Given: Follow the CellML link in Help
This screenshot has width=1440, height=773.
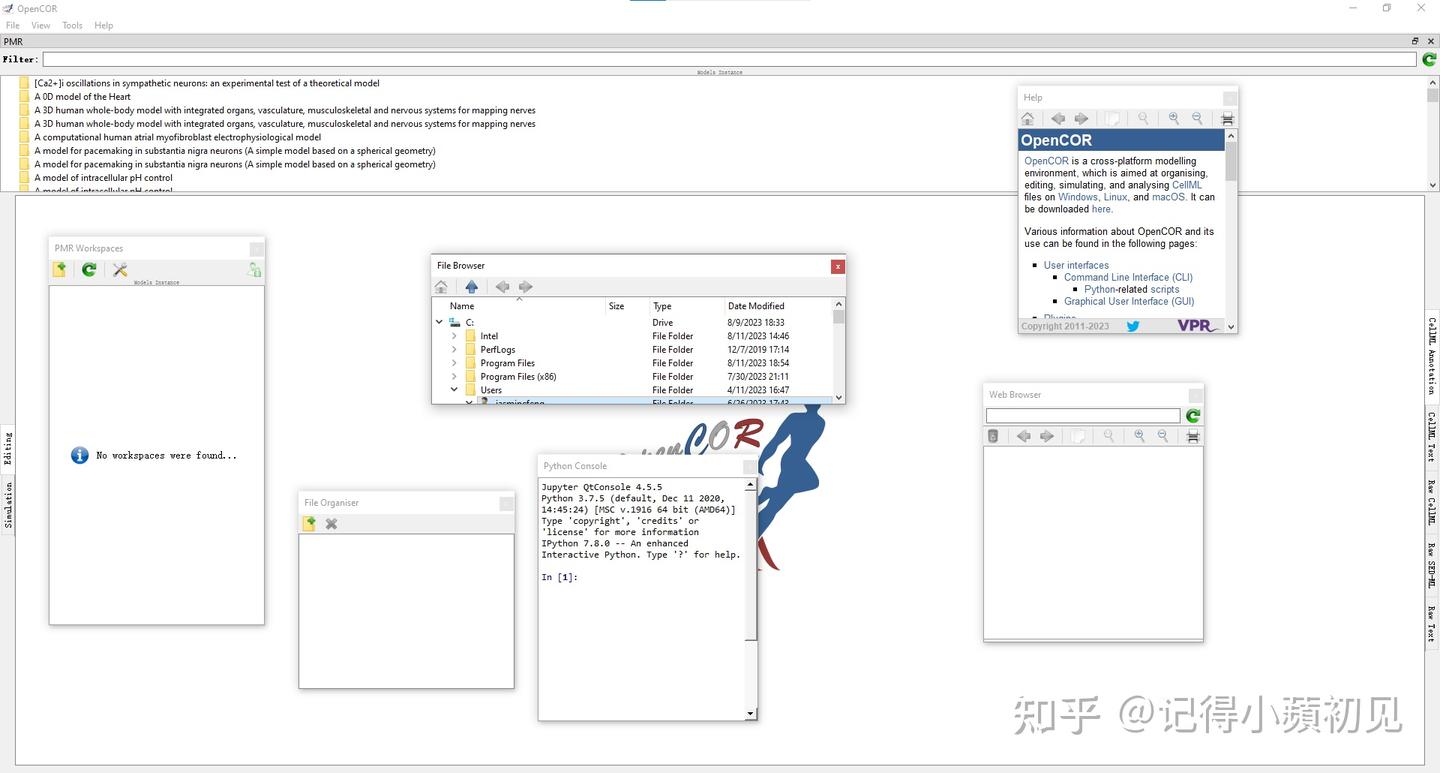Looking at the screenshot, I should 1187,185.
